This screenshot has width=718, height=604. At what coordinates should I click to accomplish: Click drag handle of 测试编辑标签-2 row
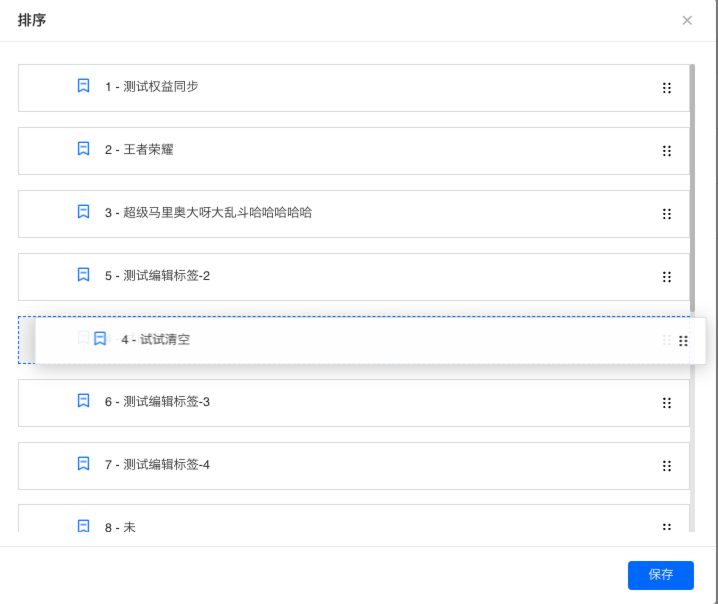coord(667,277)
